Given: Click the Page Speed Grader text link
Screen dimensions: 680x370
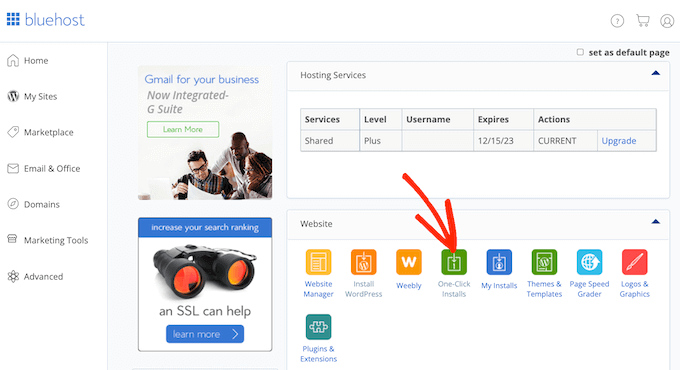Looking at the screenshot, I should coord(589,289).
